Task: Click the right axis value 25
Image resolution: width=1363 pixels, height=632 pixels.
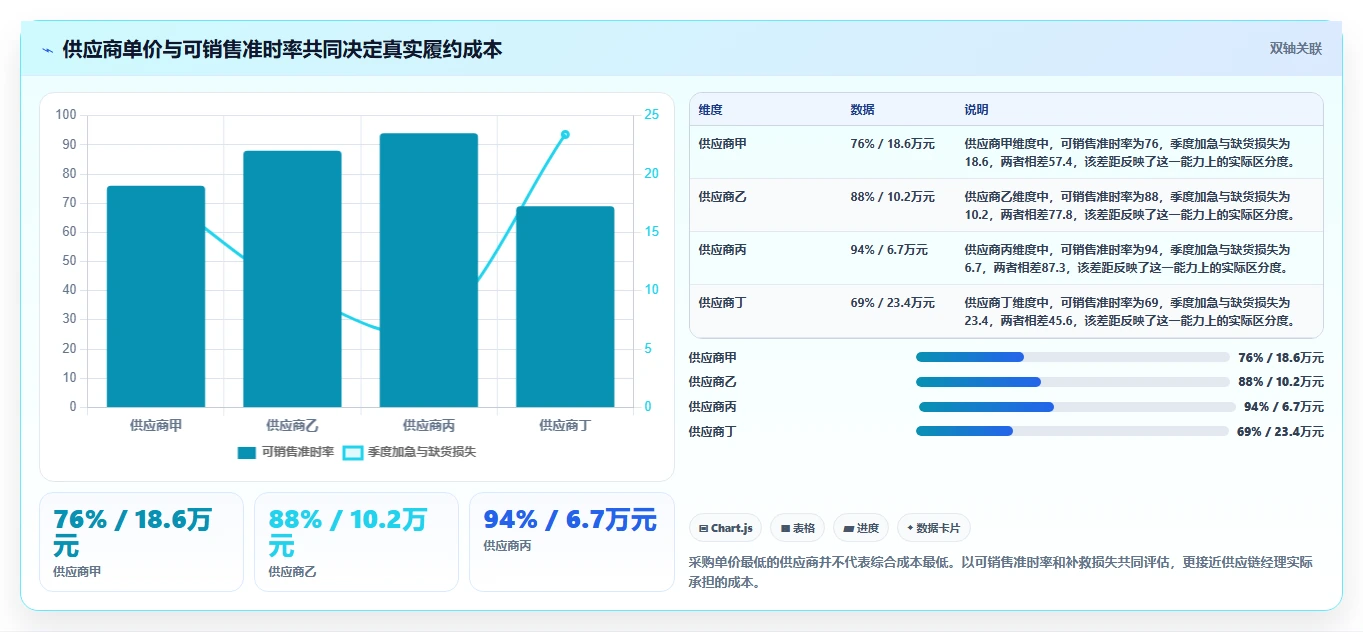Action: click(651, 115)
